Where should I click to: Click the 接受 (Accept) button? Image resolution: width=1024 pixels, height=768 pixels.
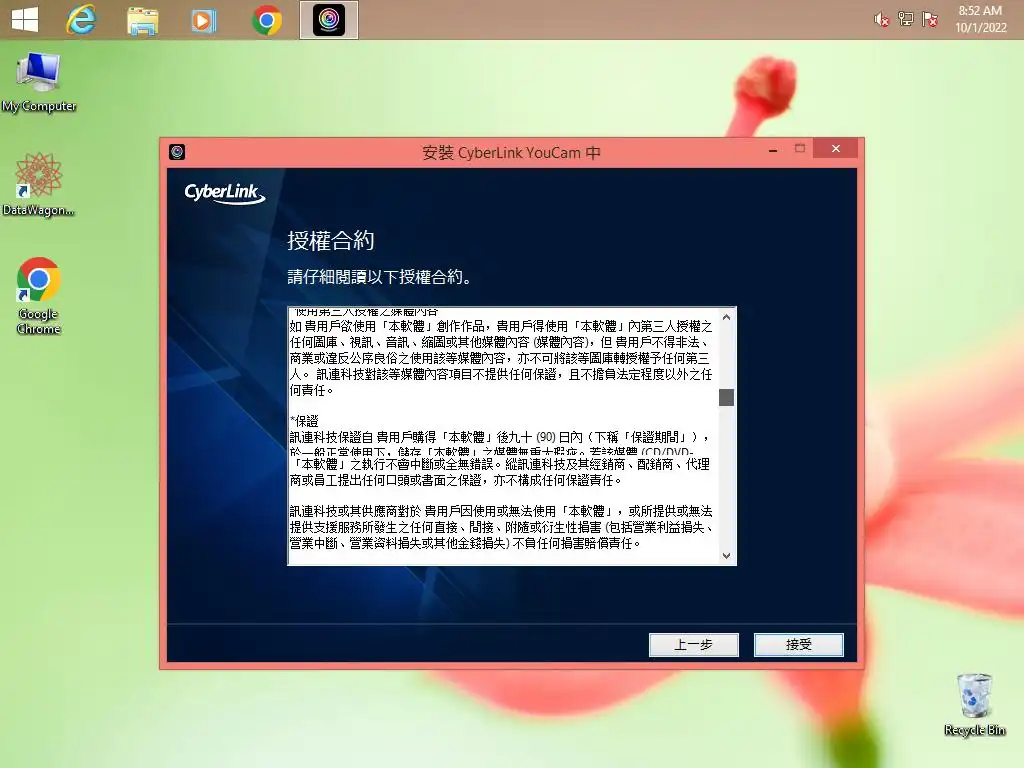798,645
